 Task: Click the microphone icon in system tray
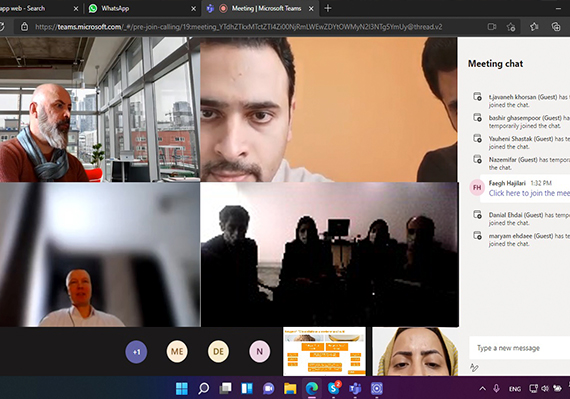coord(496,388)
